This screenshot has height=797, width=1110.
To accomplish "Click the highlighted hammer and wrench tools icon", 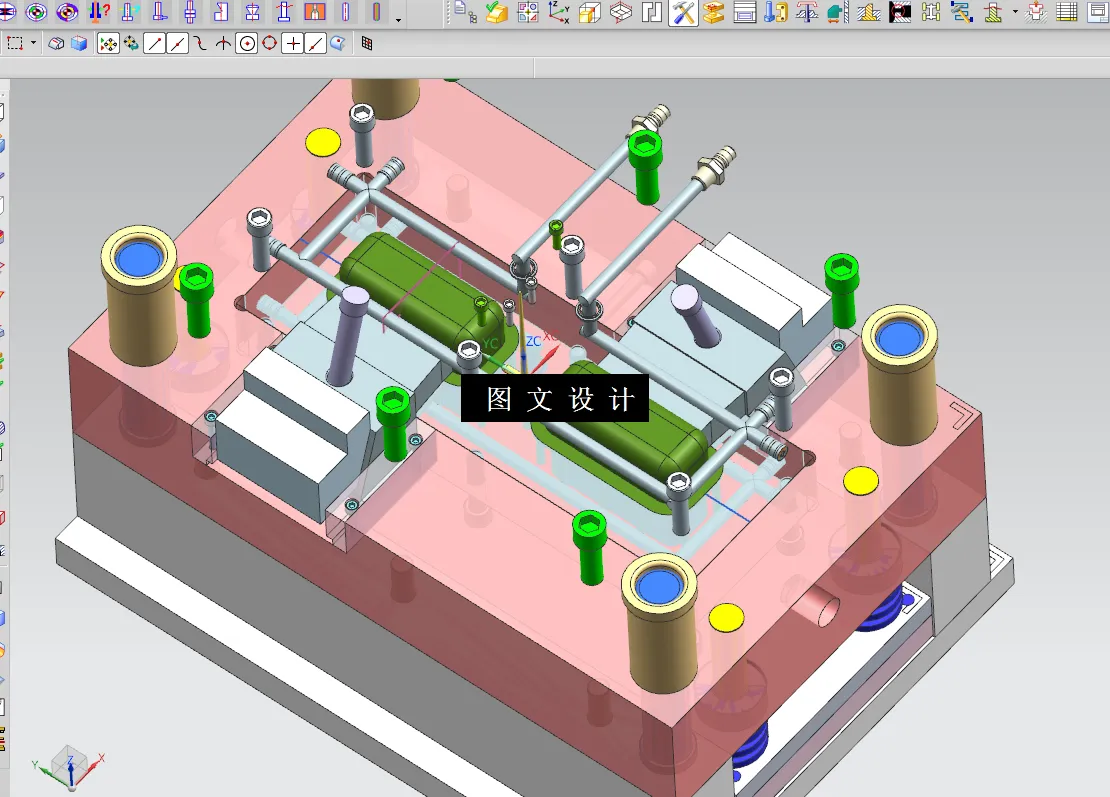I will tap(683, 11).
